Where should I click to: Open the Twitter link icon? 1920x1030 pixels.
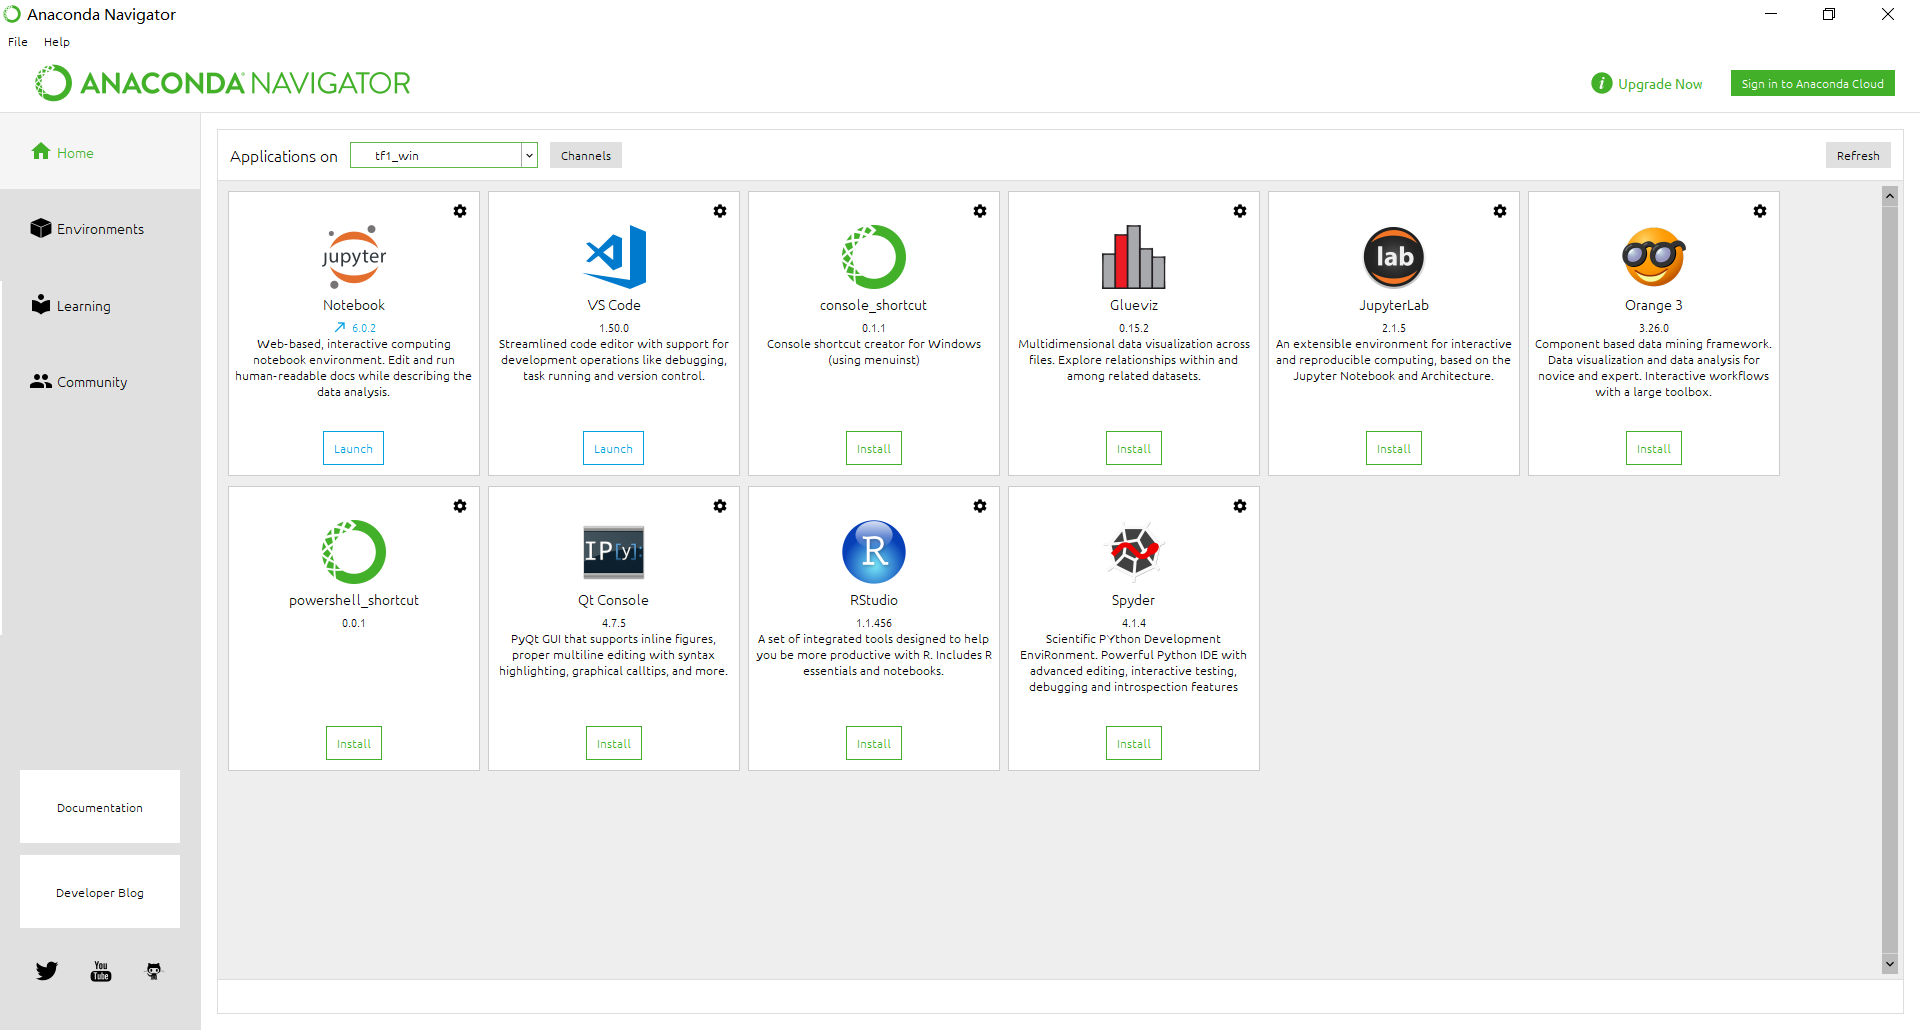tap(47, 971)
